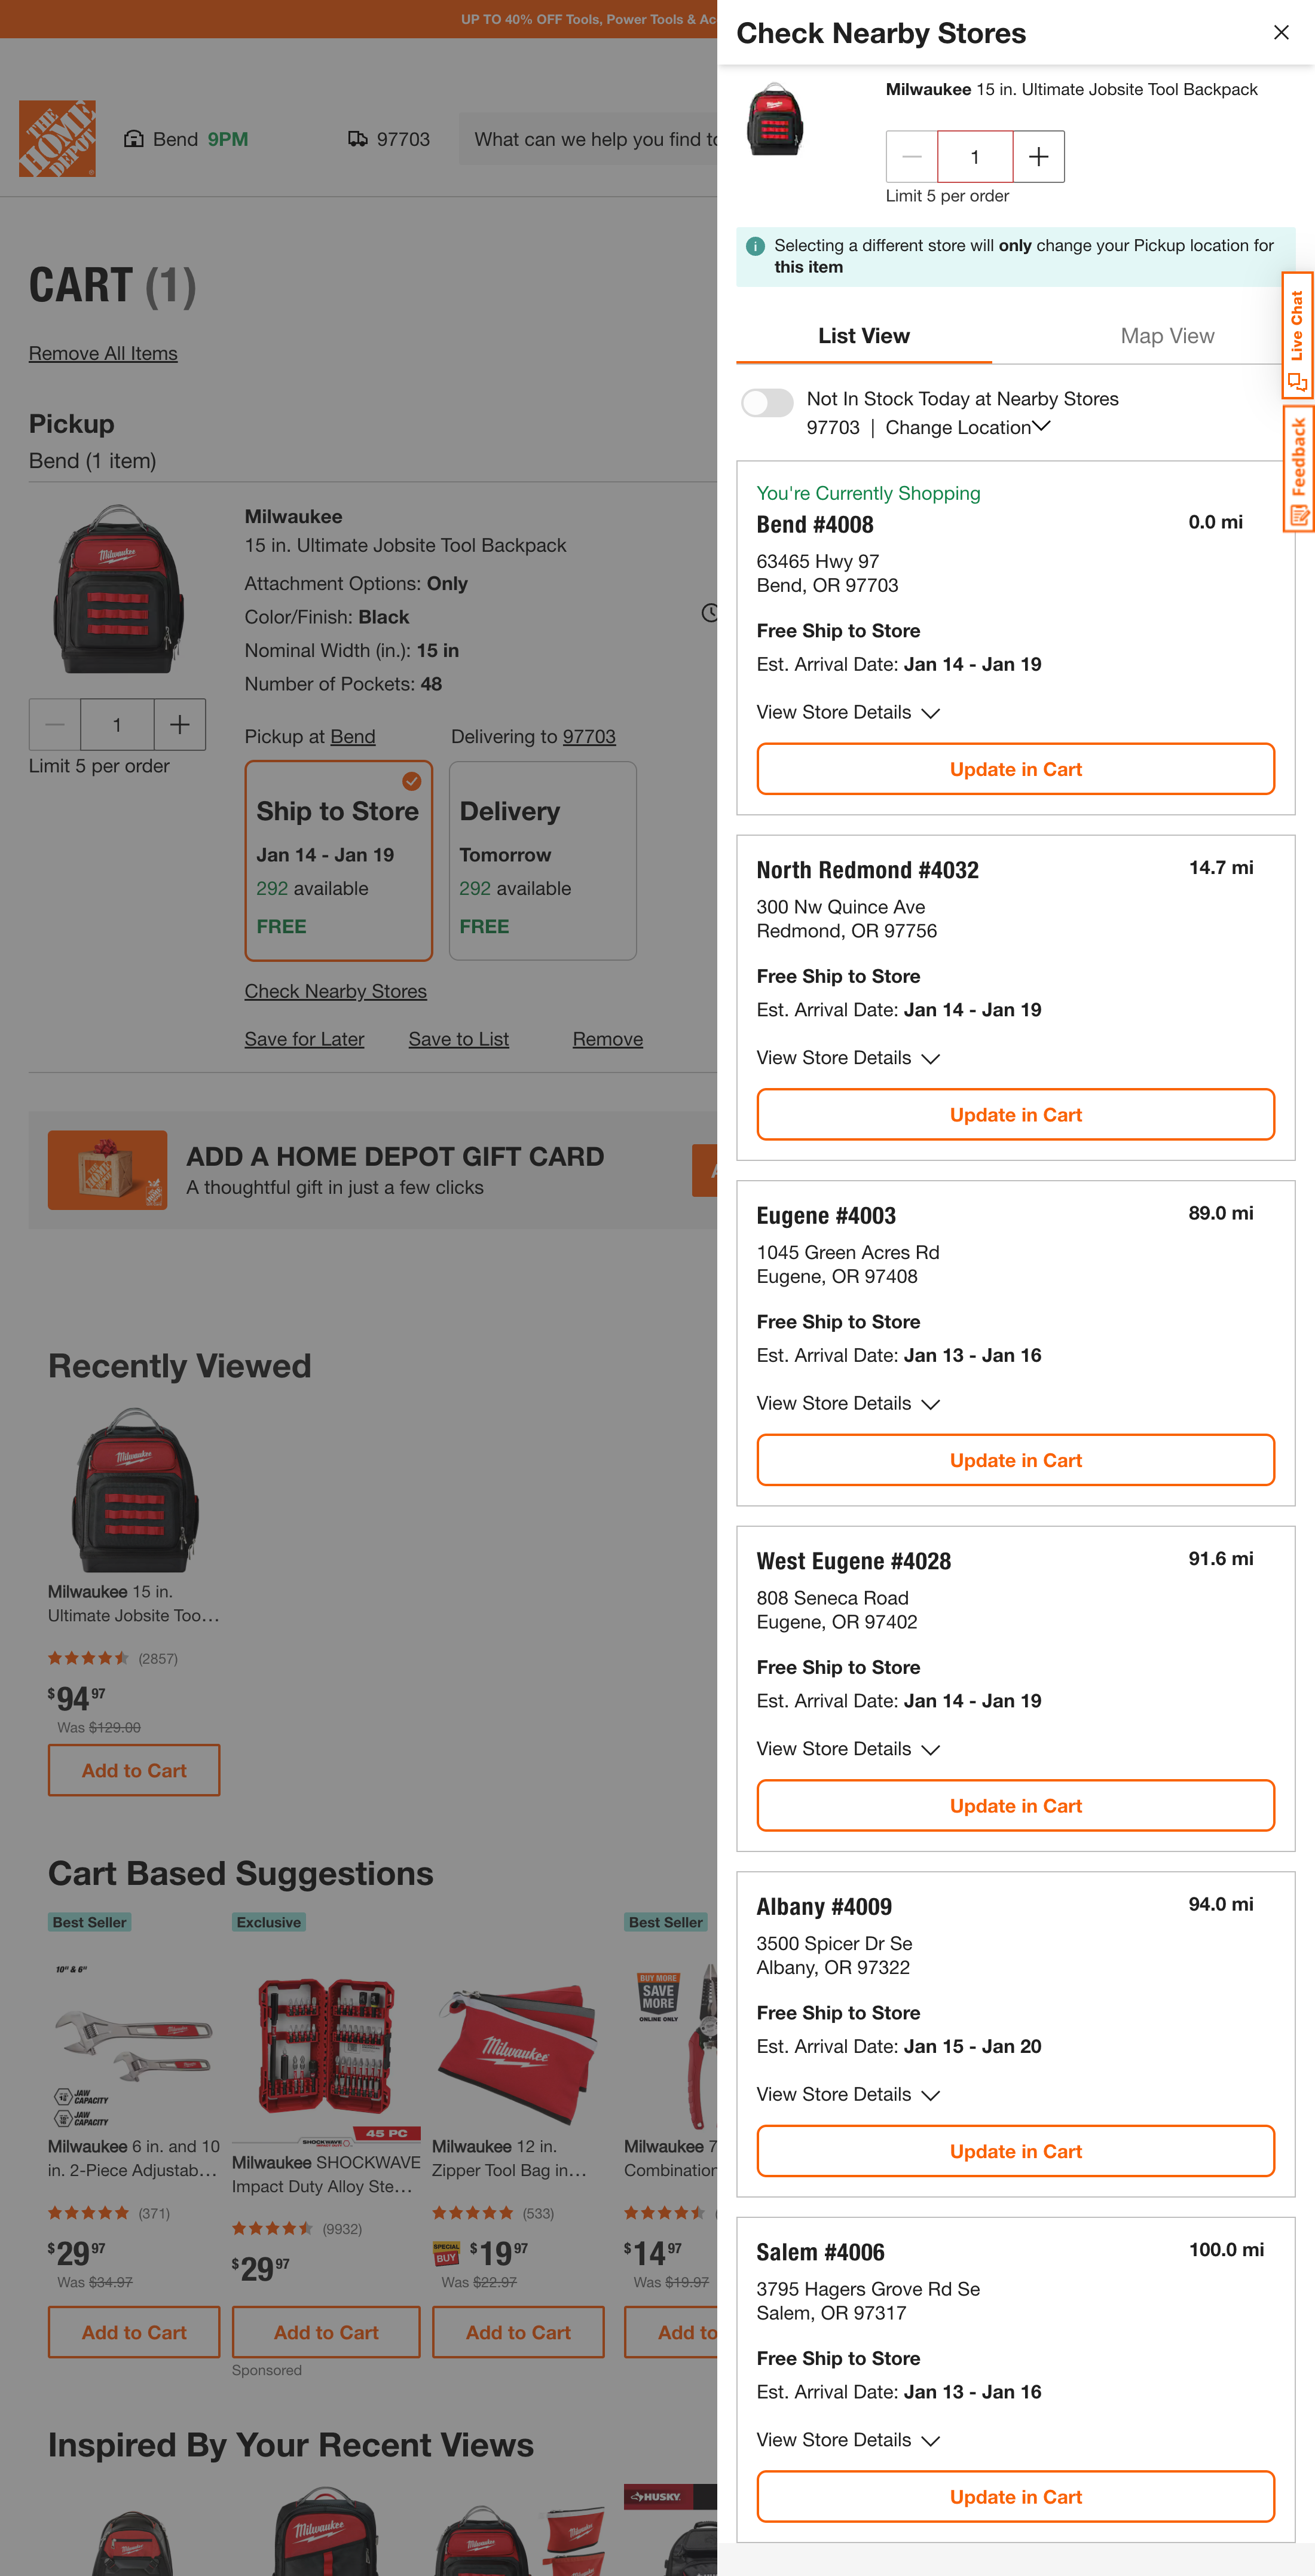Select the List View tab
1315x2576 pixels.
864,337
